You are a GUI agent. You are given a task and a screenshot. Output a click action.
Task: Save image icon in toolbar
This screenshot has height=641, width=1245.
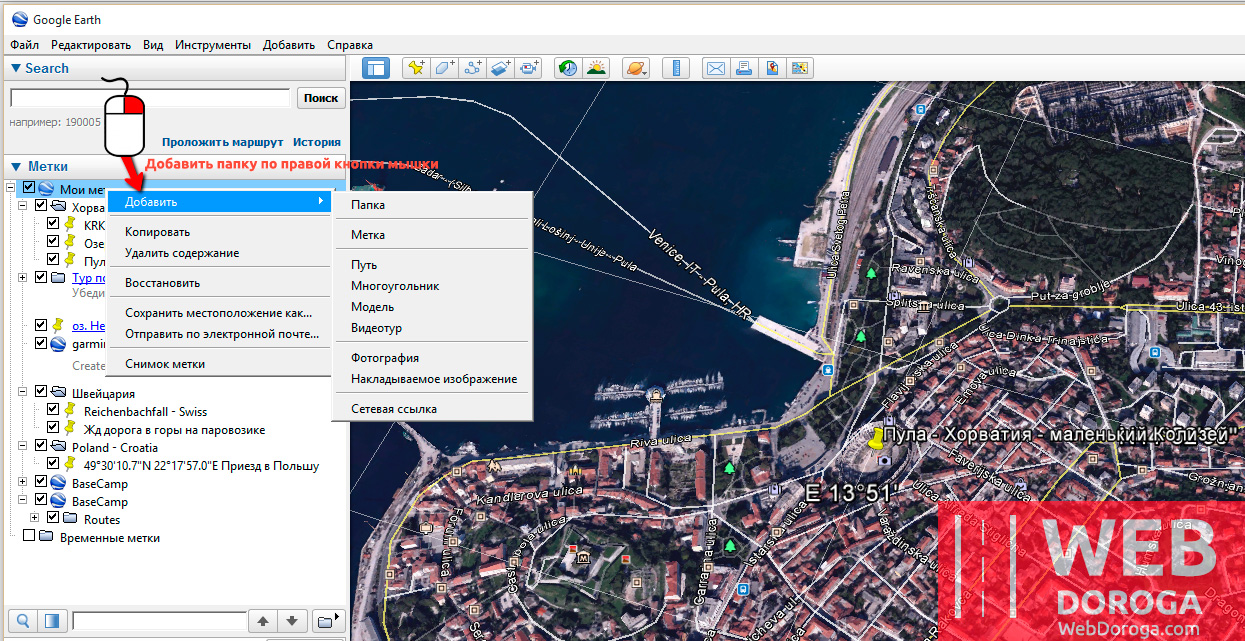click(799, 68)
